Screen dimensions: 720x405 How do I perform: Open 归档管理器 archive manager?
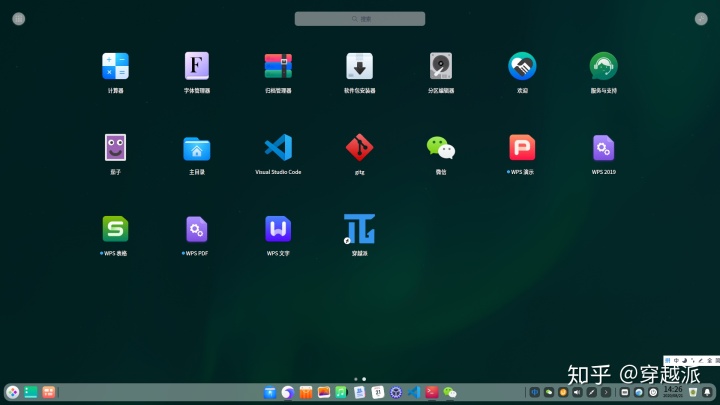(x=278, y=66)
